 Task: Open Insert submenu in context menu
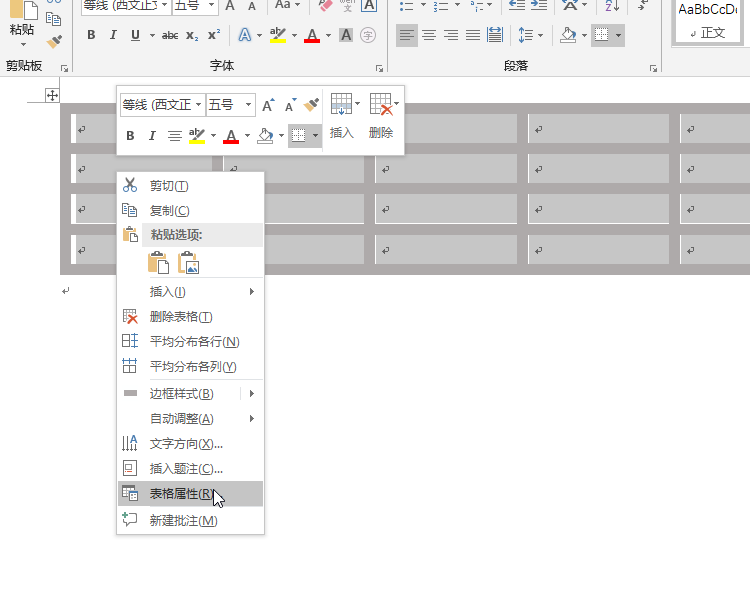pos(190,291)
